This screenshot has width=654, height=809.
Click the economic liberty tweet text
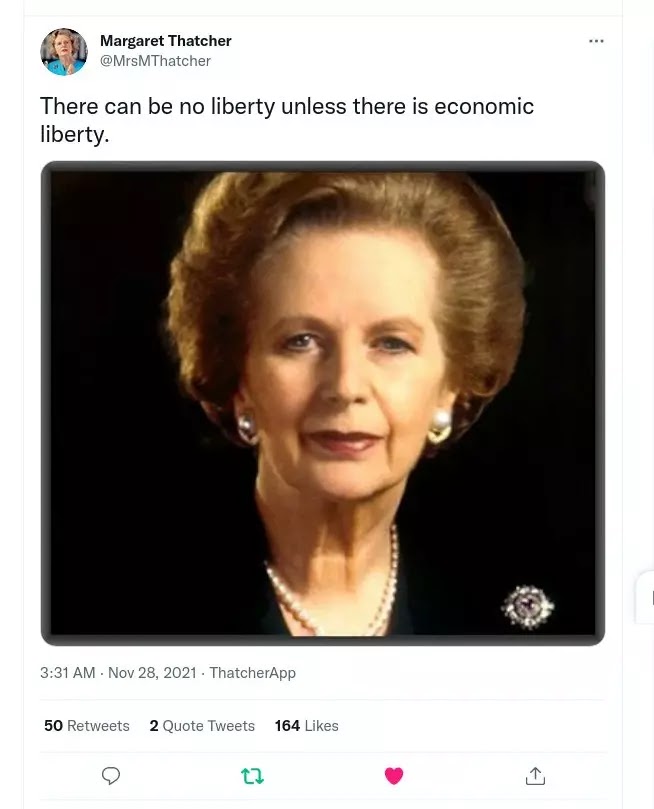coord(286,119)
